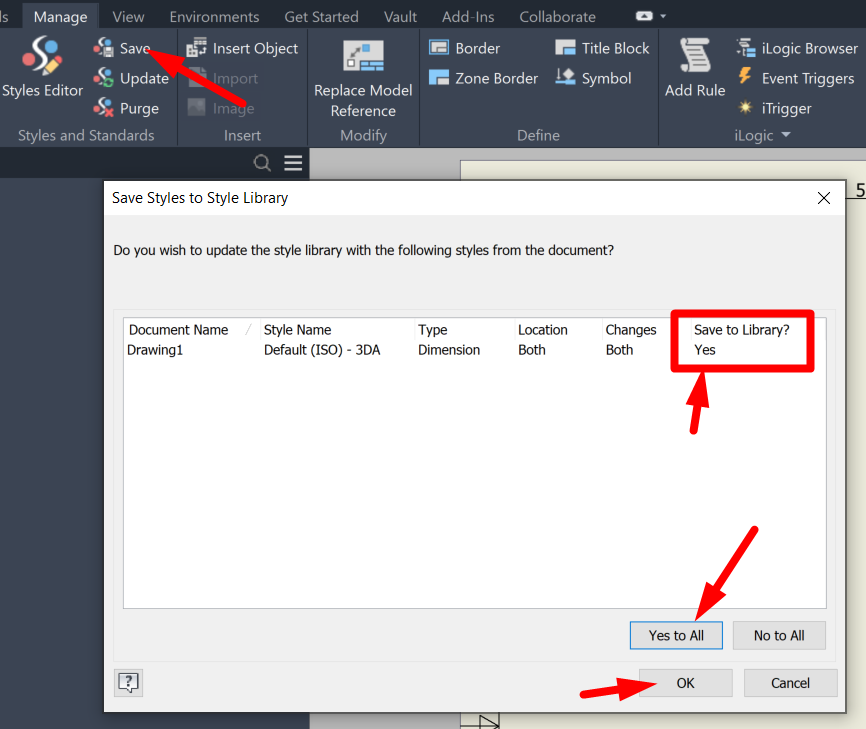
Task: Click the Yes to All button
Action: coord(676,635)
